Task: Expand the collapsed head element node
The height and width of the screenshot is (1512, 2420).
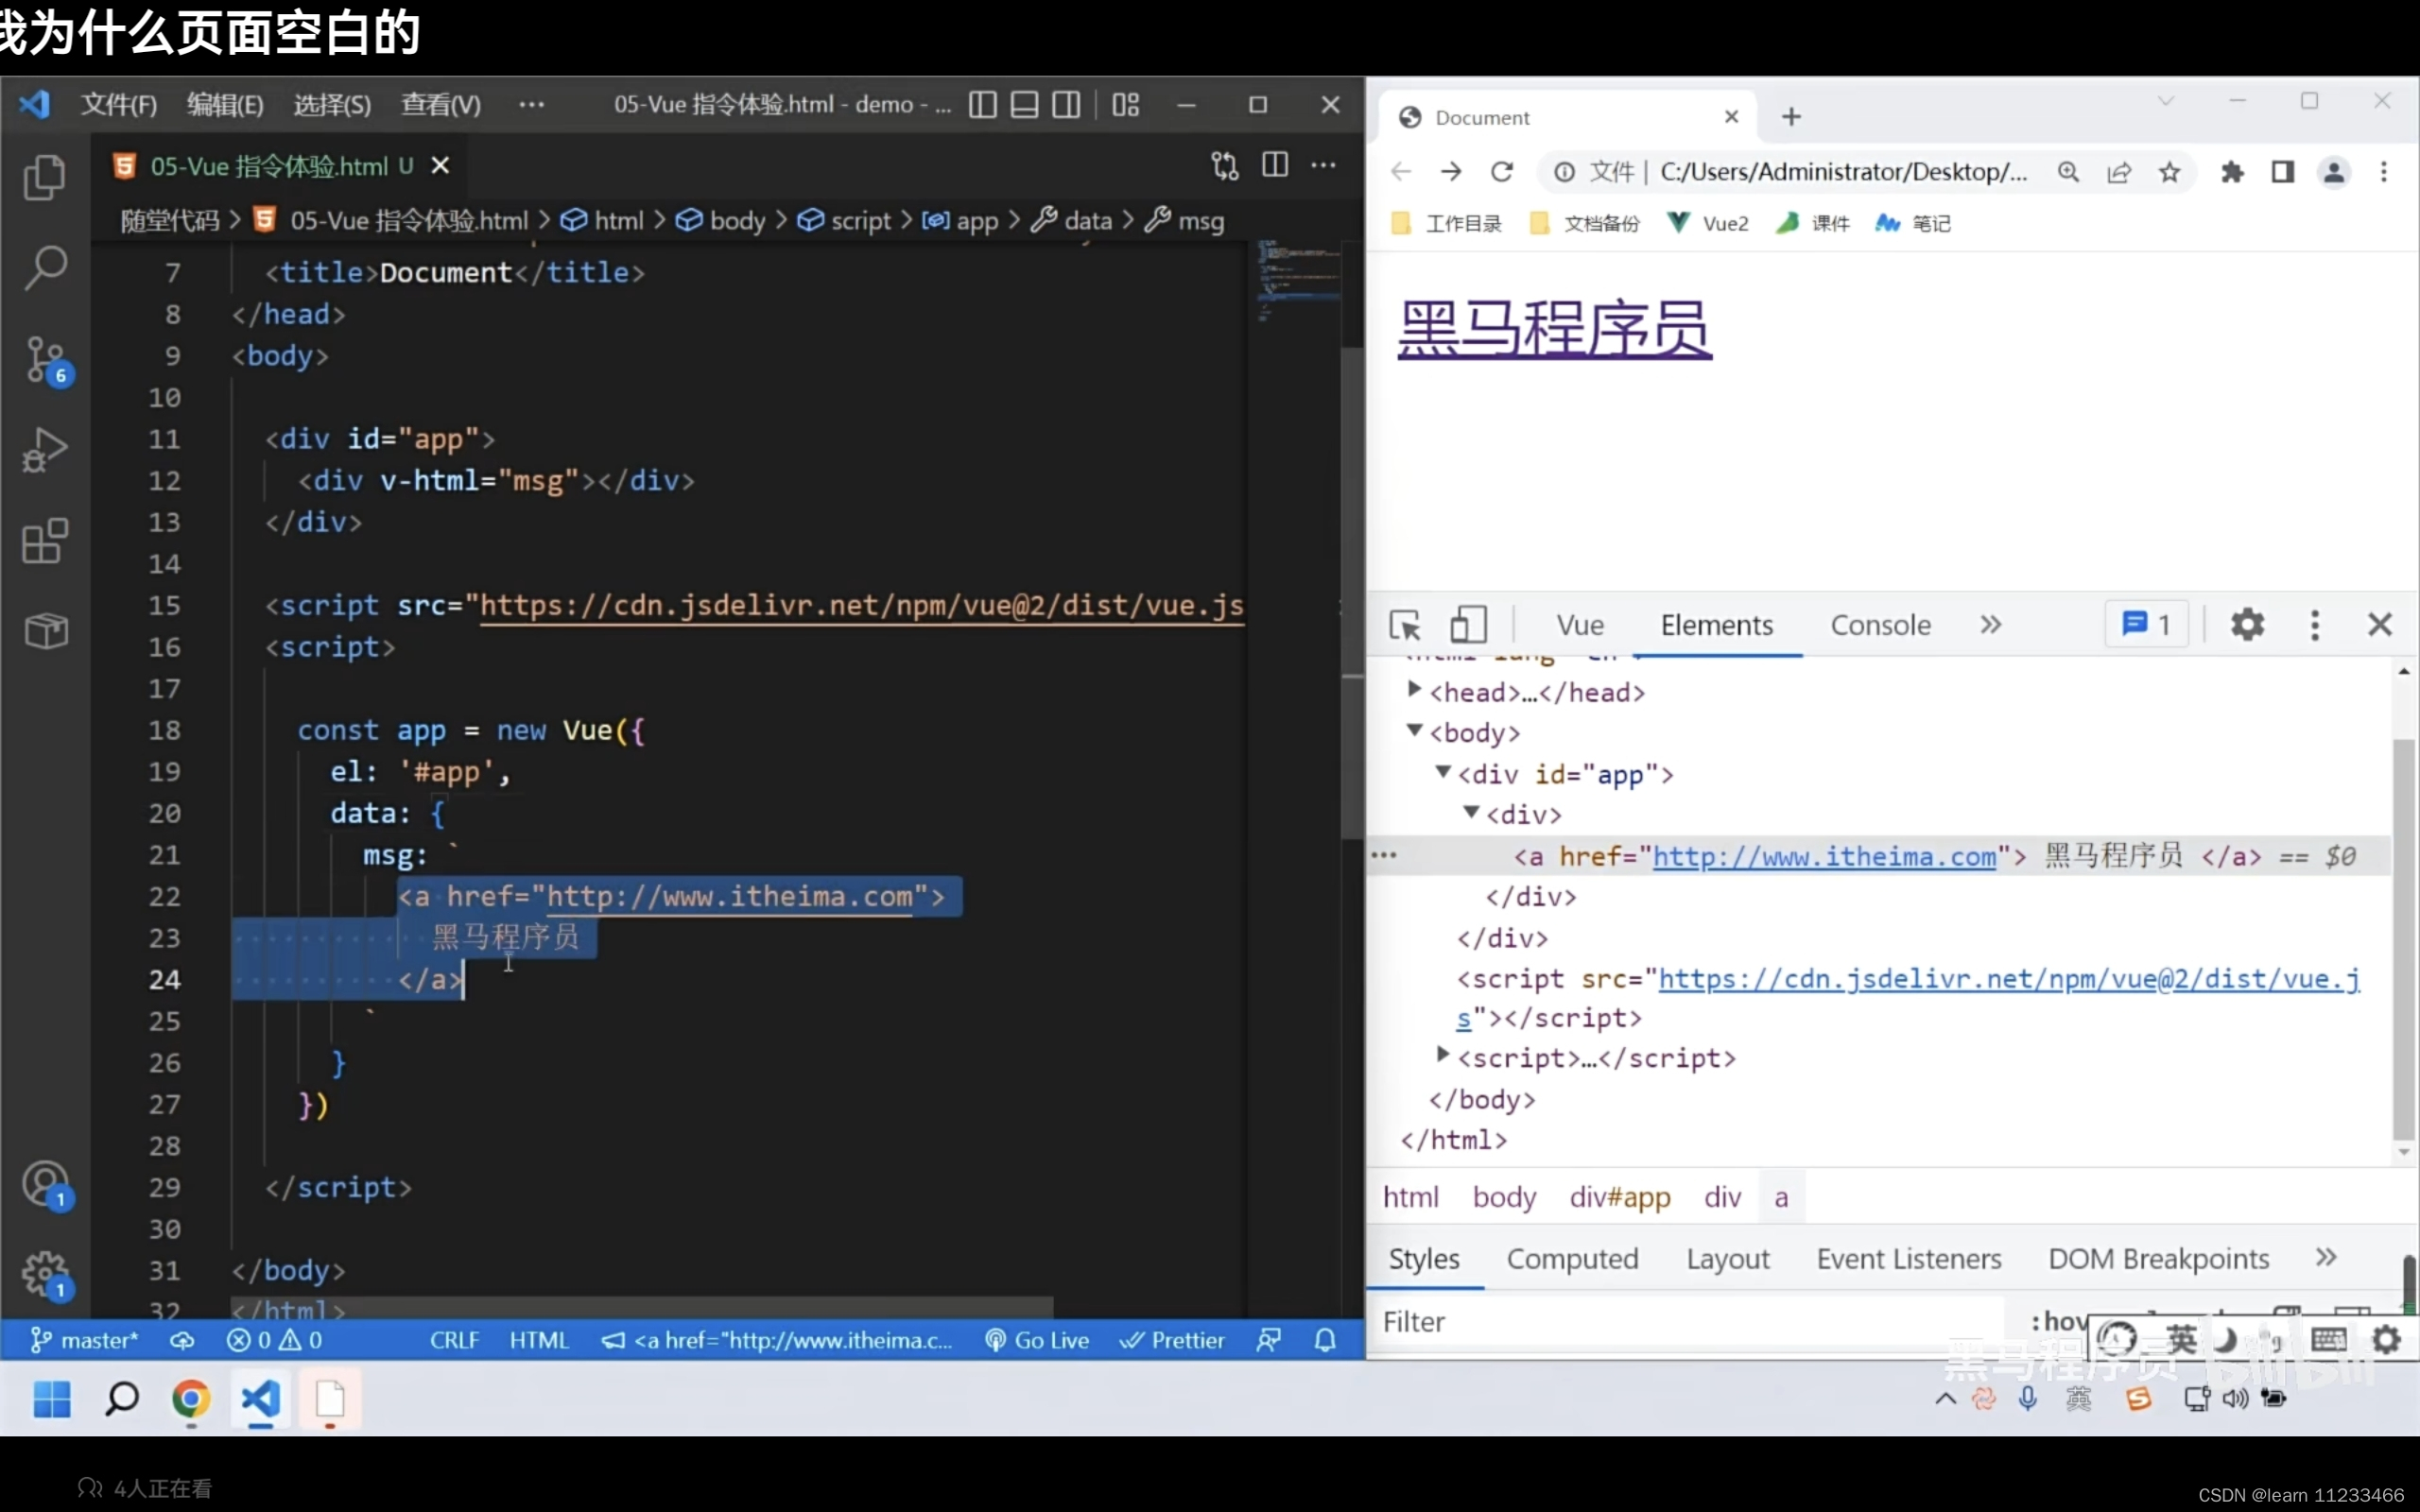Action: [x=1414, y=689]
